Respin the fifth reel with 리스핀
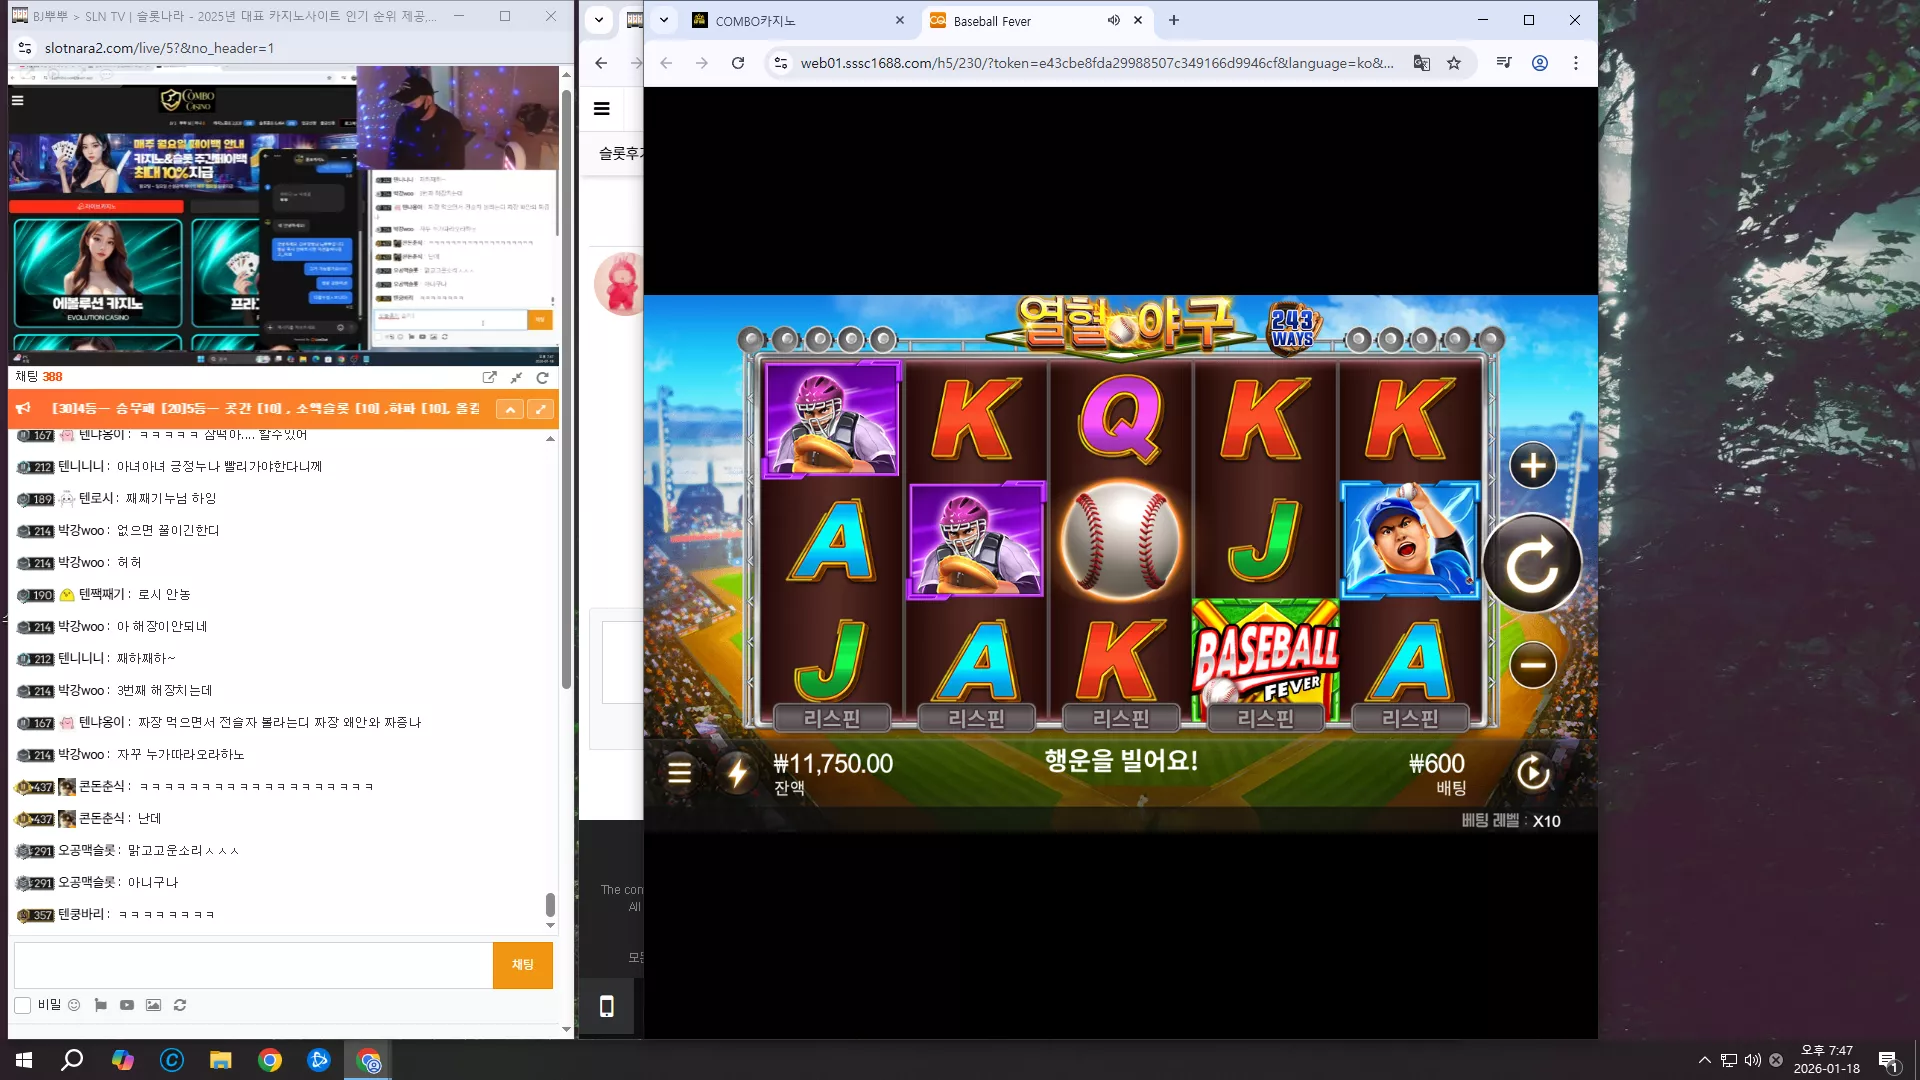The height and width of the screenshot is (1080, 1920). (x=1410, y=718)
